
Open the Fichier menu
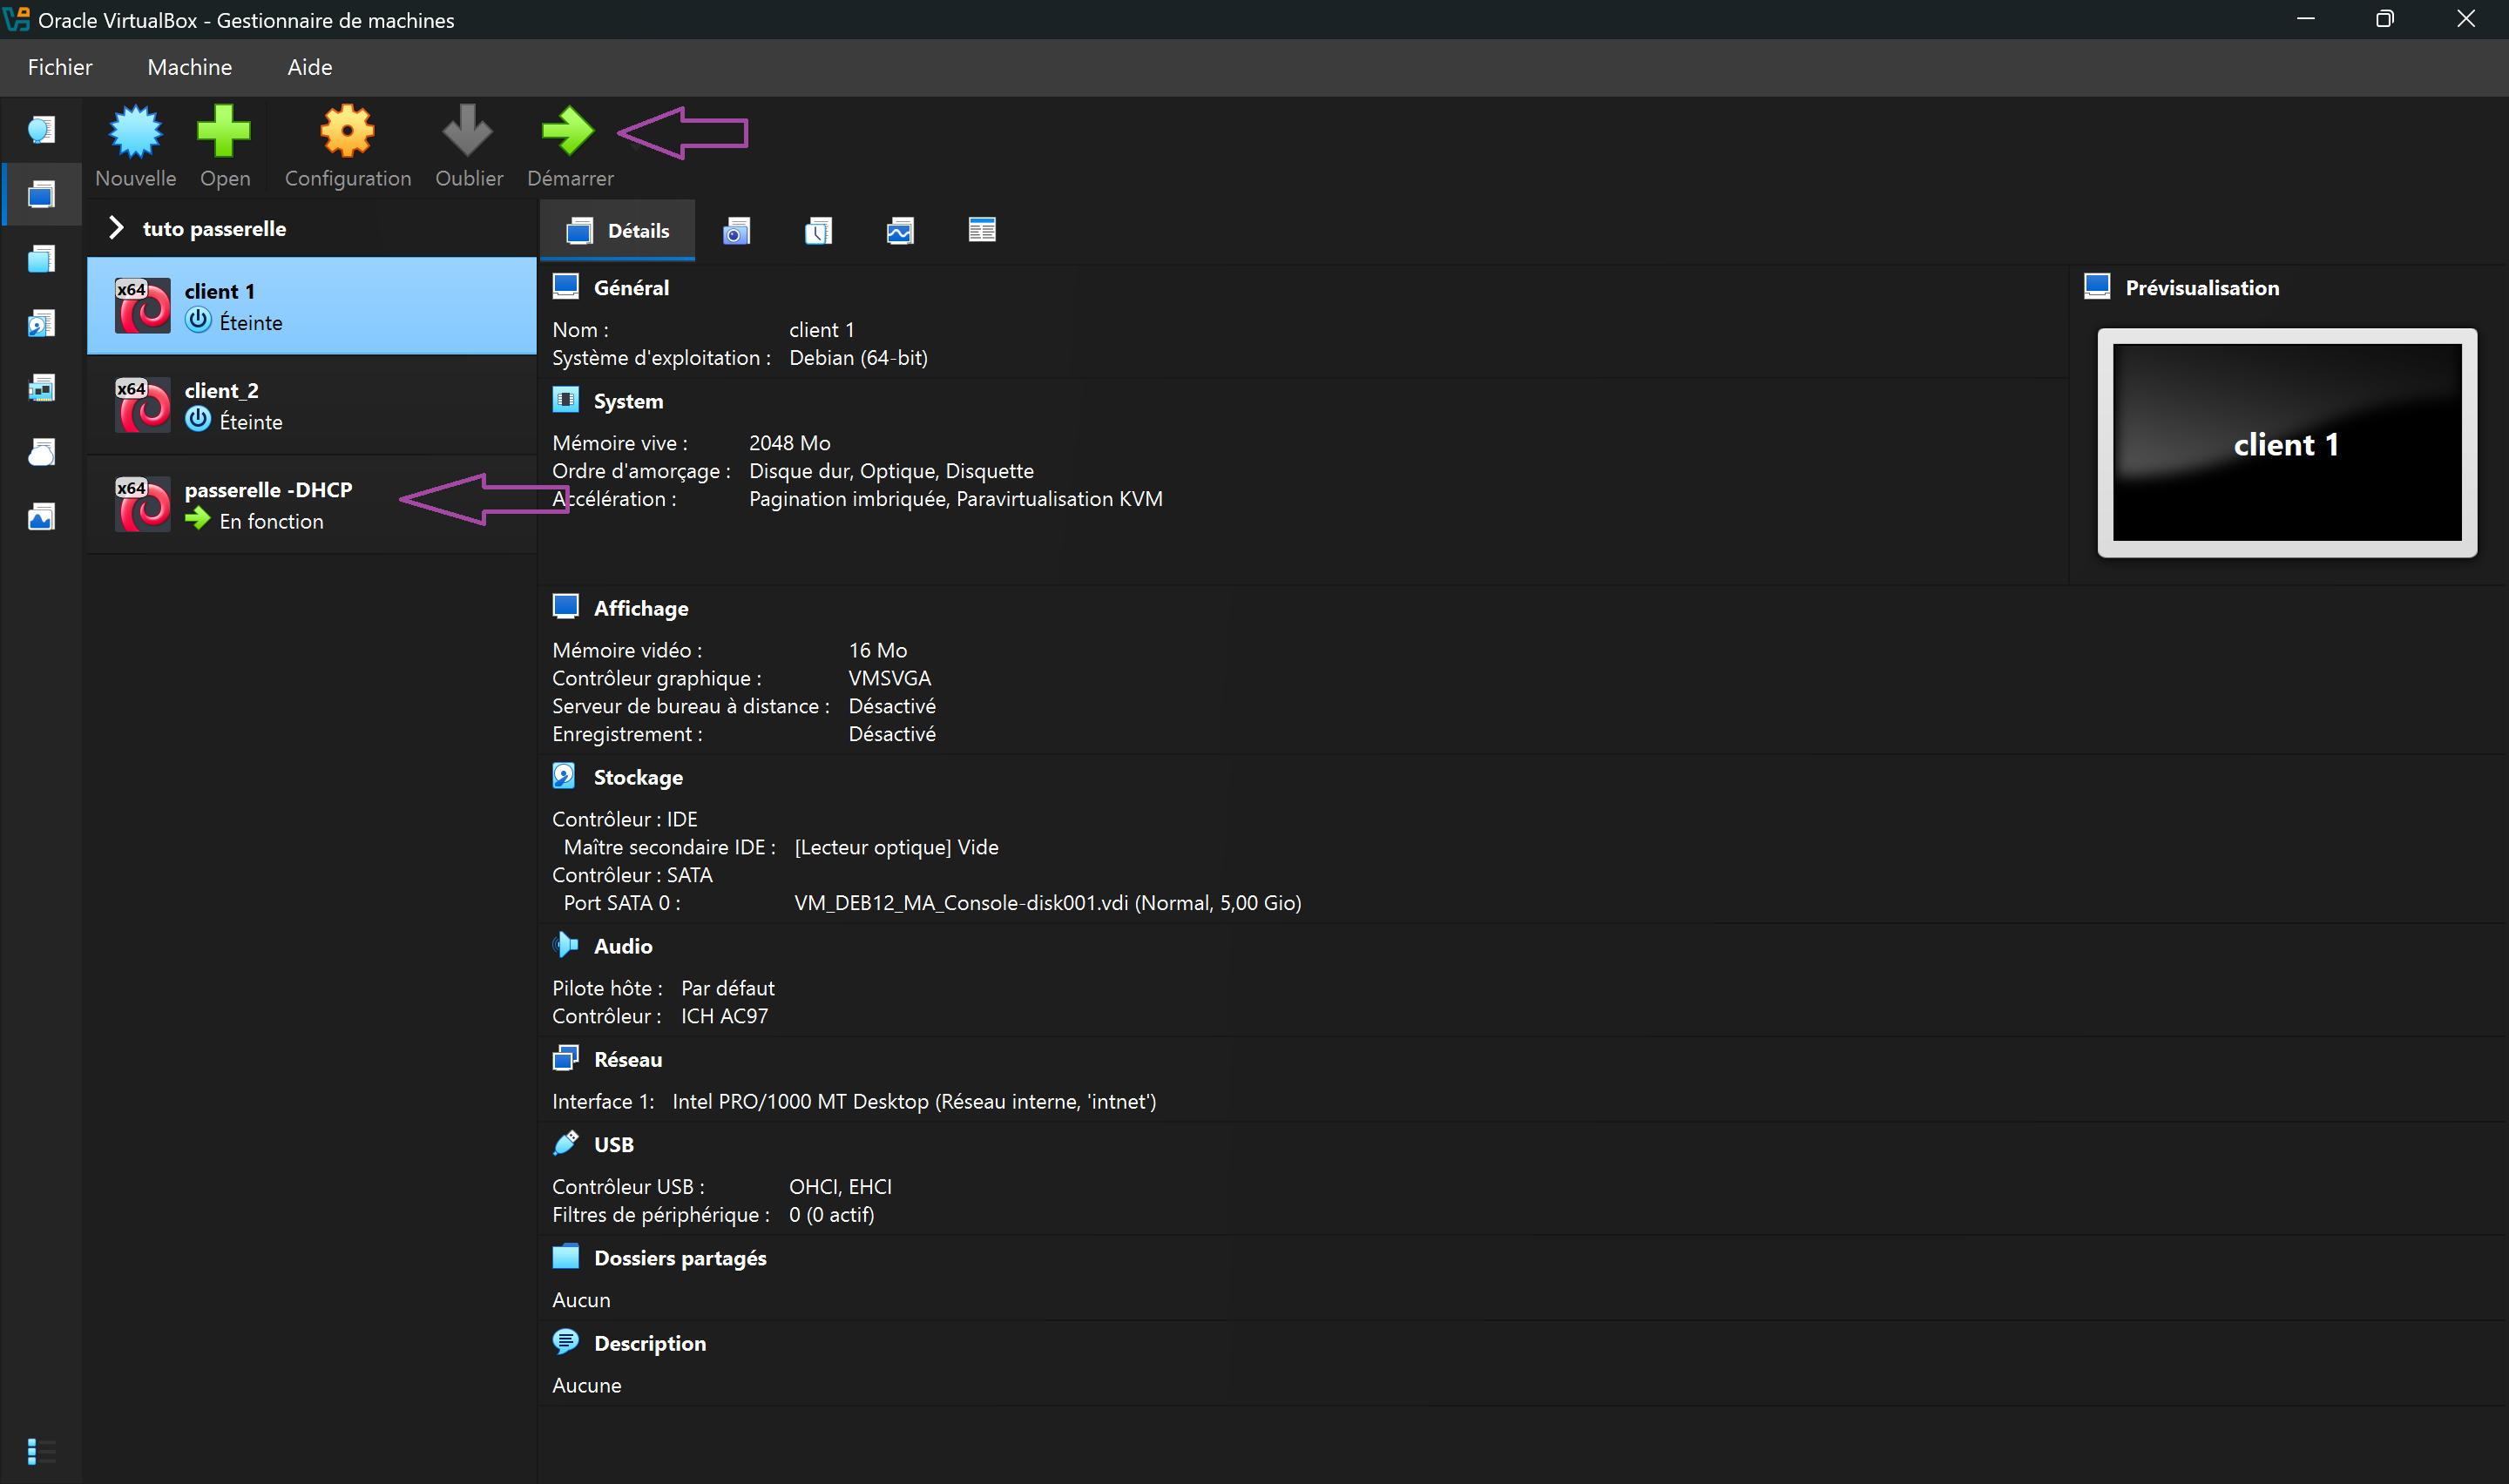click(x=60, y=67)
